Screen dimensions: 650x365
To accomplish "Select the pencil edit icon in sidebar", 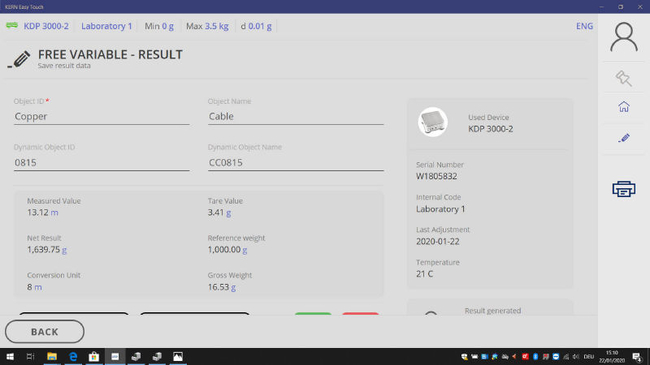I will coord(623,138).
